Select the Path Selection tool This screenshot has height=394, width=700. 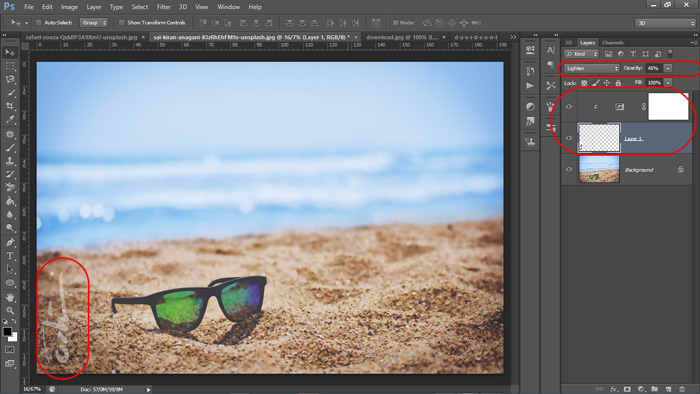10,270
